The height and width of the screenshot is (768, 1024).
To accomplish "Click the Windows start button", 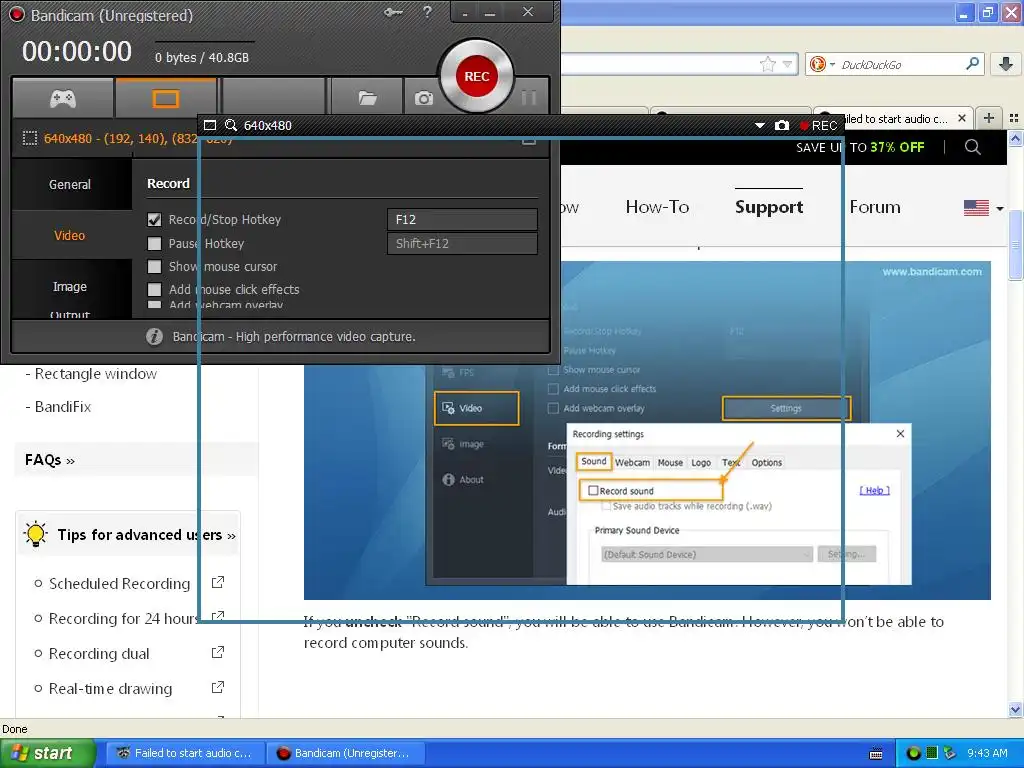I will 48,753.
